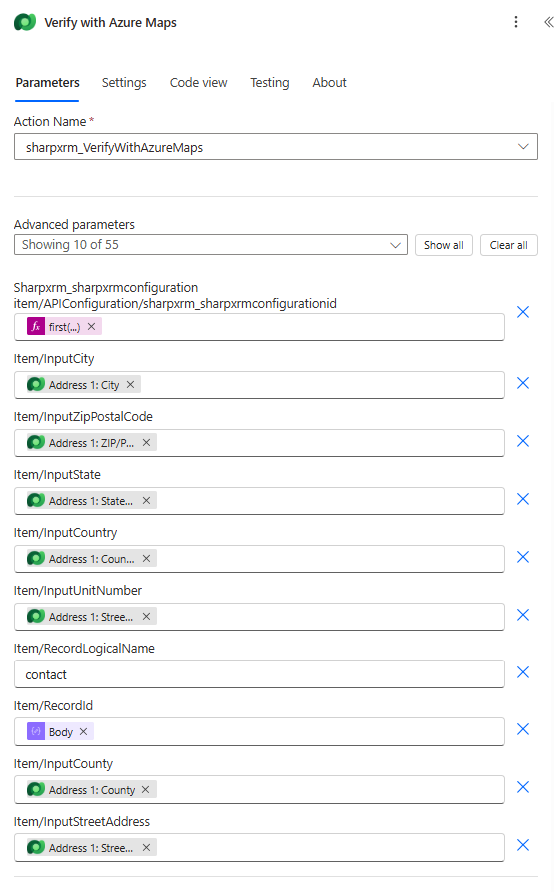Click inside the Item/RecordId input field

(x=259, y=732)
